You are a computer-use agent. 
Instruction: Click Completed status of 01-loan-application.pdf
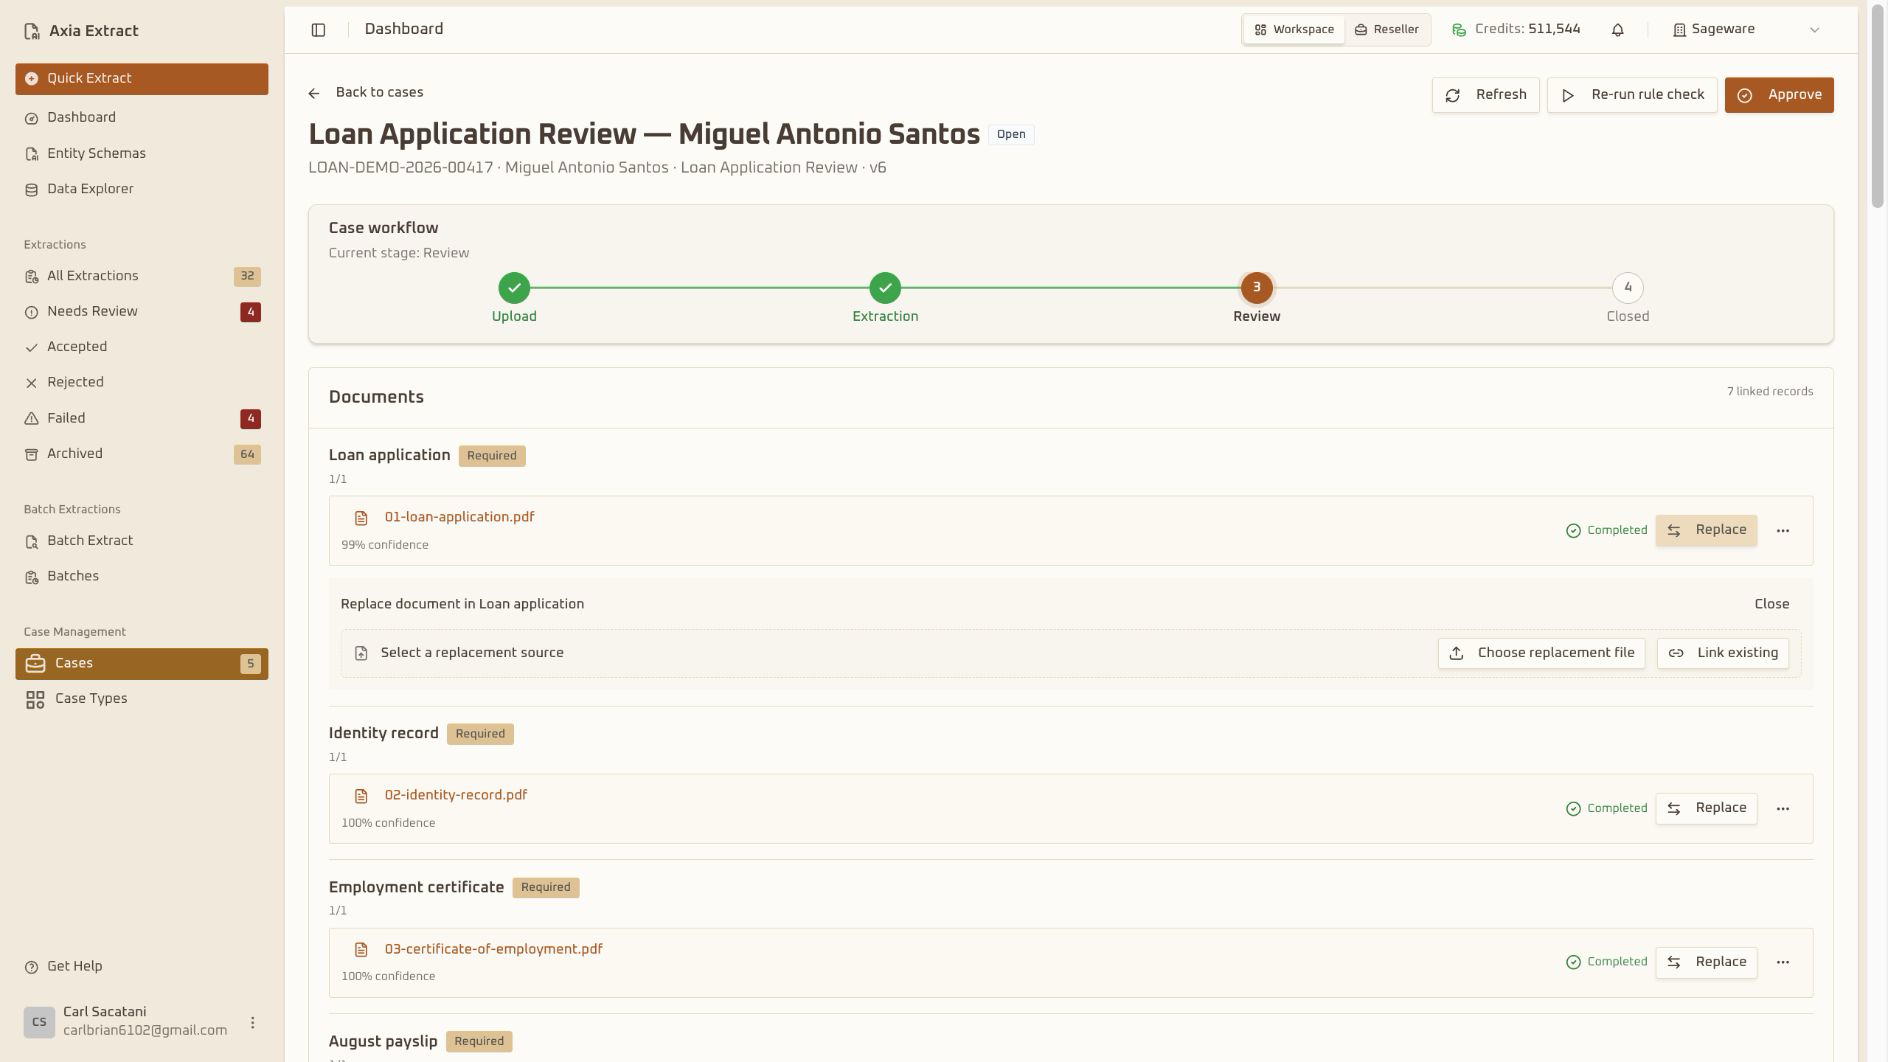point(1606,531)
